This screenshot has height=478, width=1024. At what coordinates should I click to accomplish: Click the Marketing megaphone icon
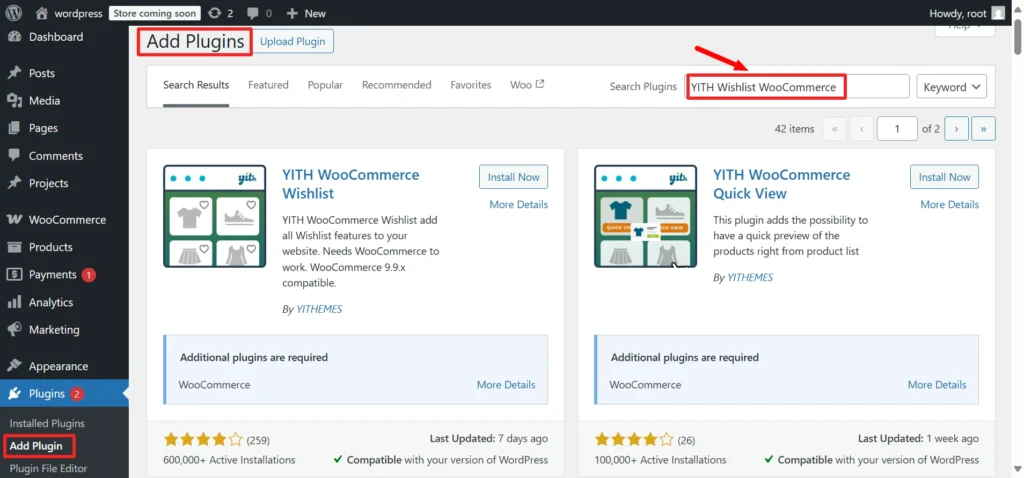coord(14,329)
